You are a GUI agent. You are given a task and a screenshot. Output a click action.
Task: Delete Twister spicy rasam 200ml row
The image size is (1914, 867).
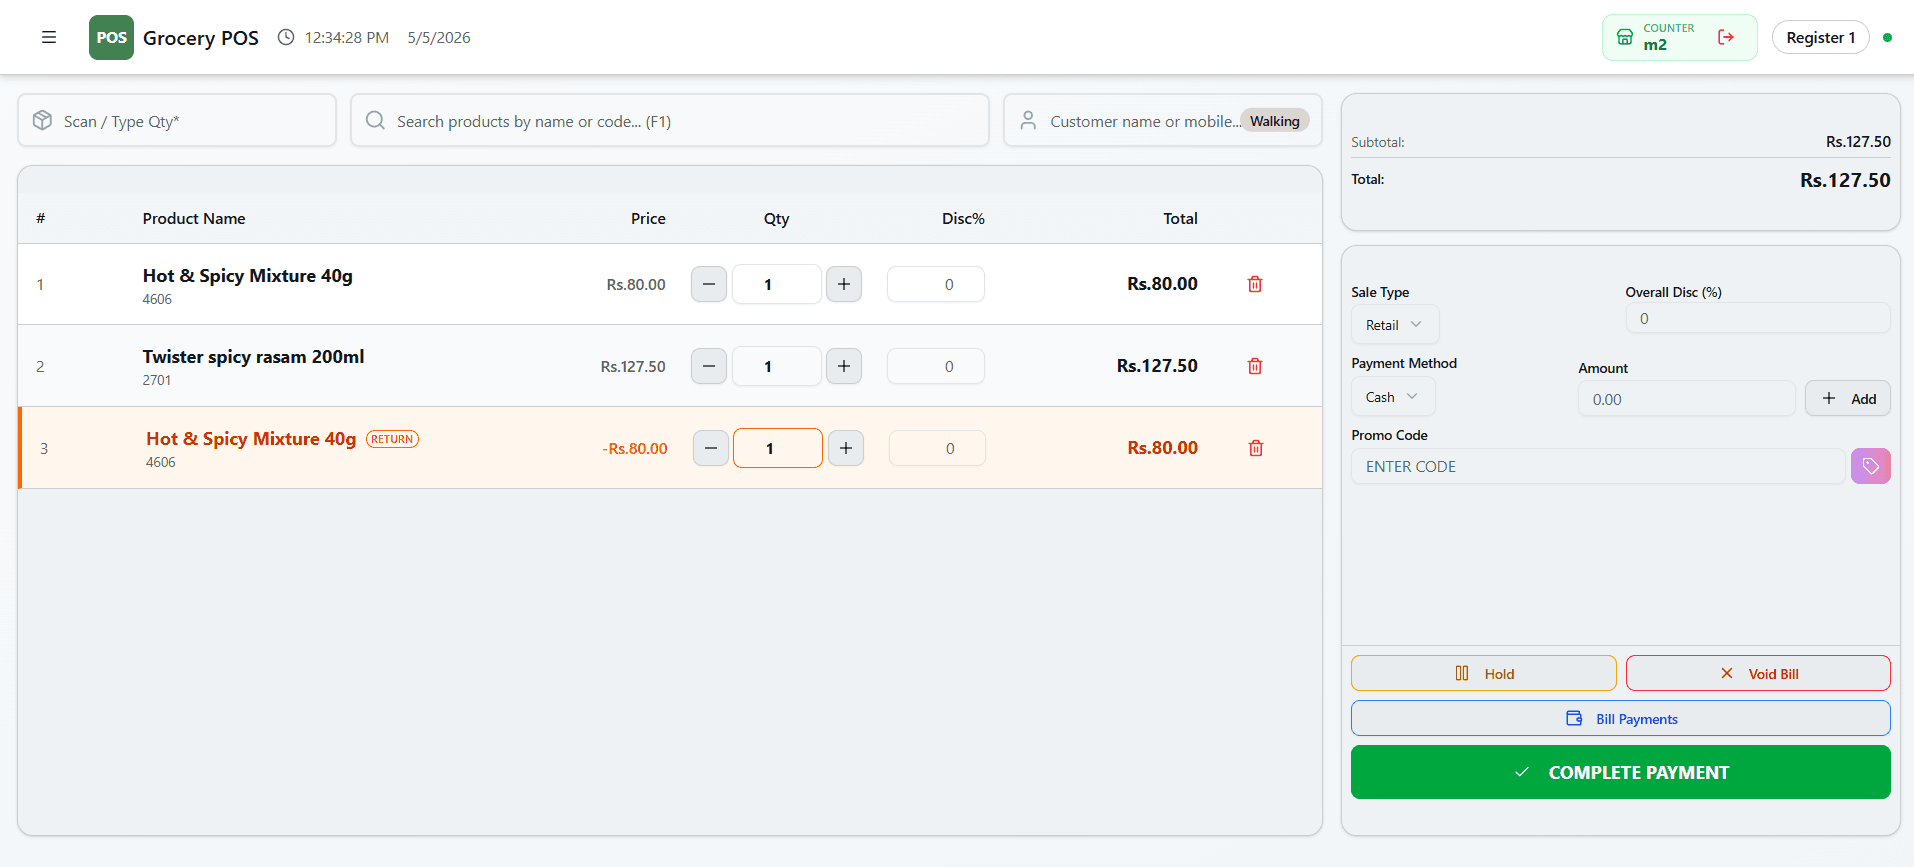1255,366
